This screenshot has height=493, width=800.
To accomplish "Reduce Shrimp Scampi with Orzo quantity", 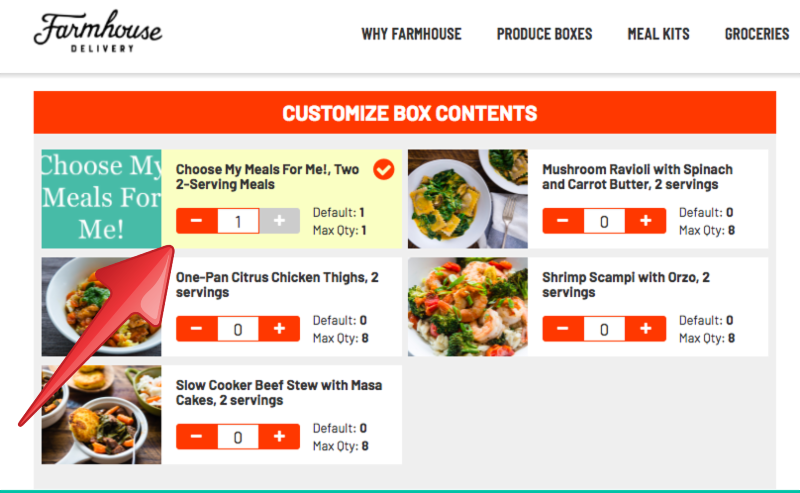I will click(x=563, y=328).
